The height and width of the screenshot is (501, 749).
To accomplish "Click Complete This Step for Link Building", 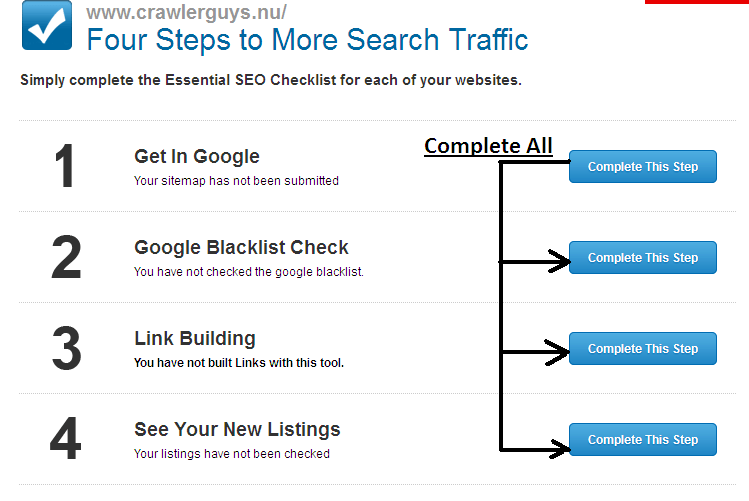I will coord(642,349).
